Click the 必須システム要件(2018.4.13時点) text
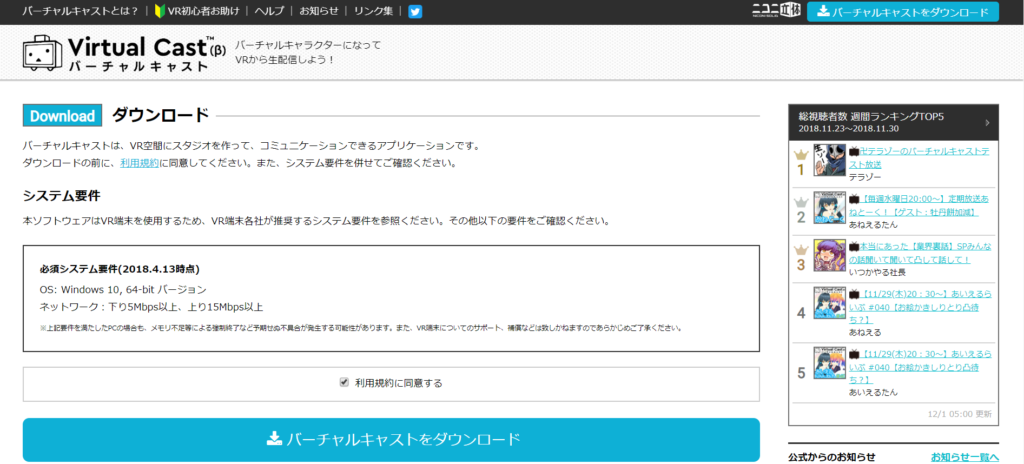The image size is (1024, 464). [x=120, y=269]
